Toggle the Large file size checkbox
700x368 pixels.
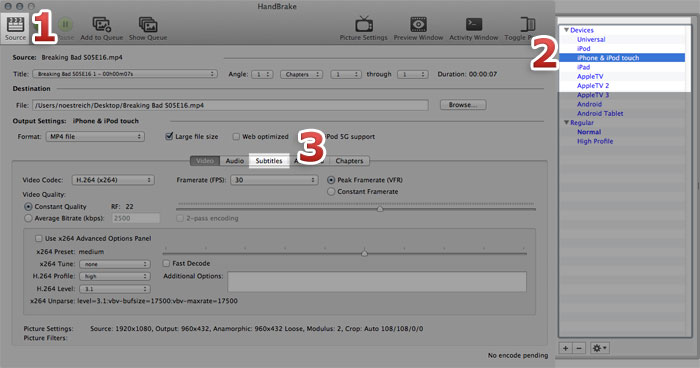[169, 136]
